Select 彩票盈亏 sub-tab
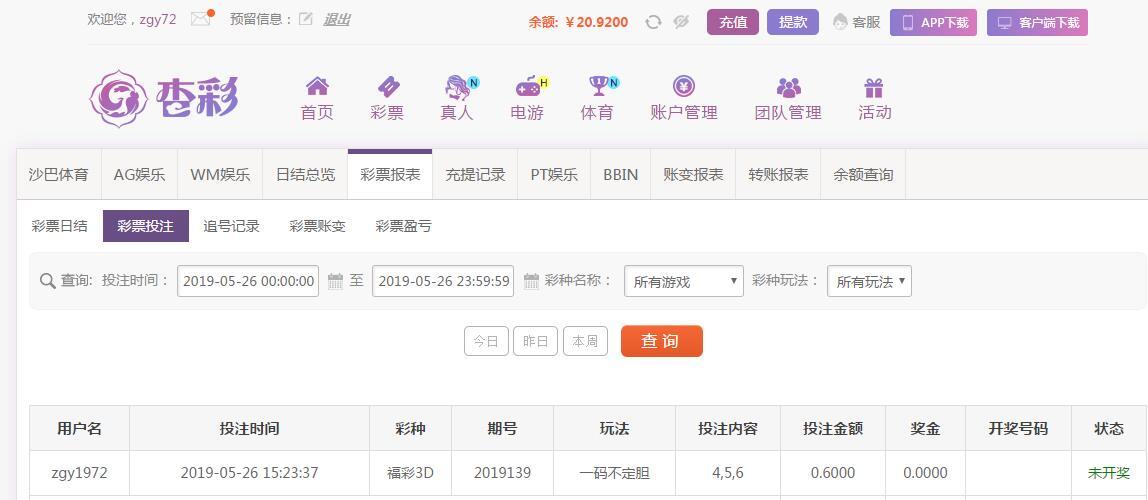This screenshot has height=500, width=1148. coord(403,226)
